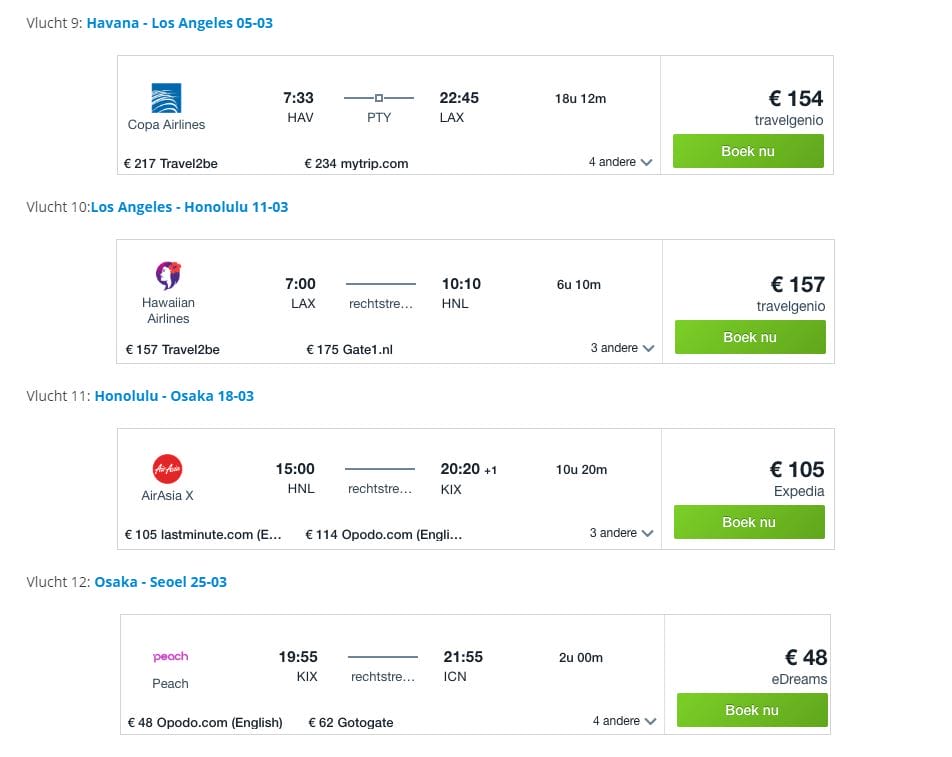Select the €217 Travel2be offer
Image resolution: width=952 pixels, height=757 pixels.
[171, 163]
